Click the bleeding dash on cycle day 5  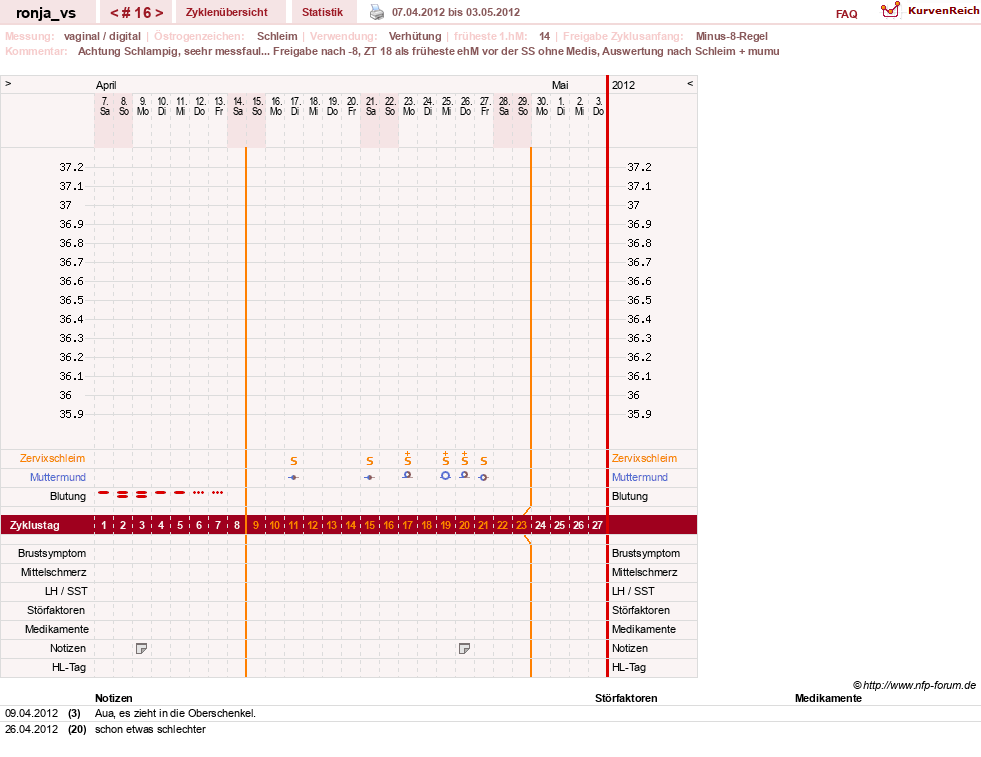(x=180, y=493)
